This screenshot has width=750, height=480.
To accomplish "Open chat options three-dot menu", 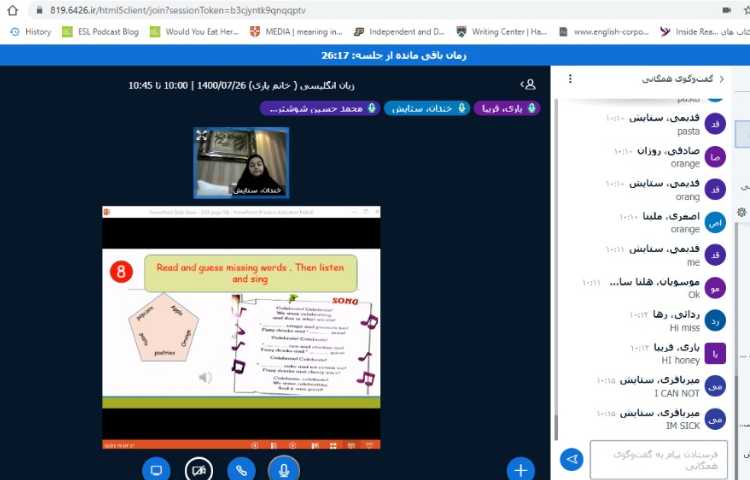I will tap(568, 78).
